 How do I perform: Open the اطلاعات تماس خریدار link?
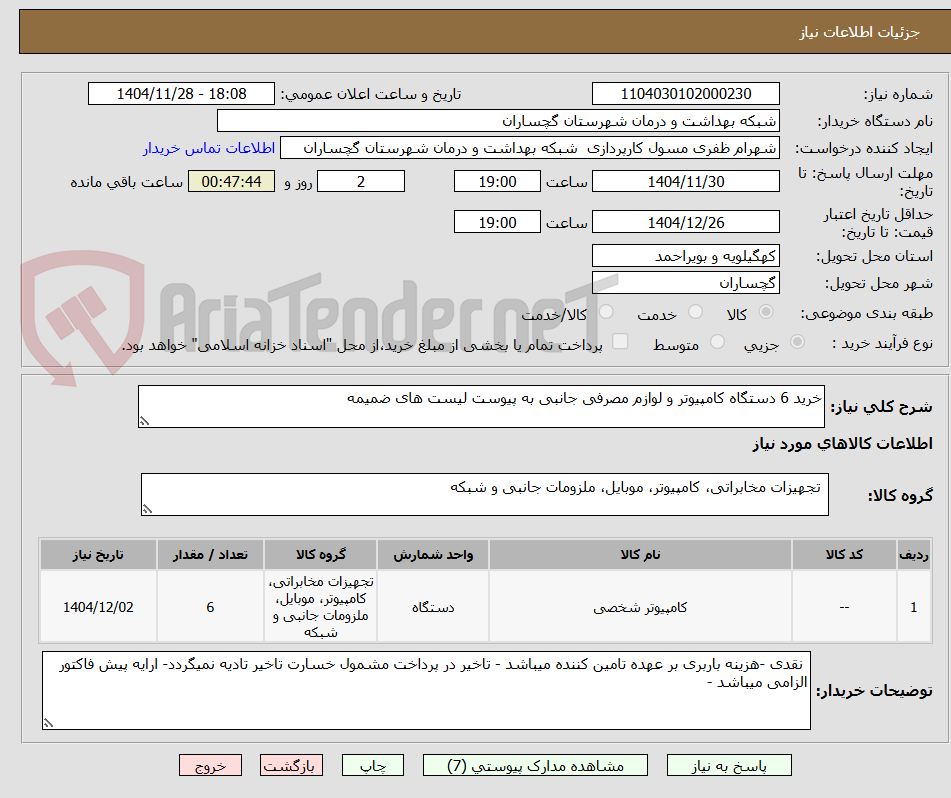(x=209, y=149)
